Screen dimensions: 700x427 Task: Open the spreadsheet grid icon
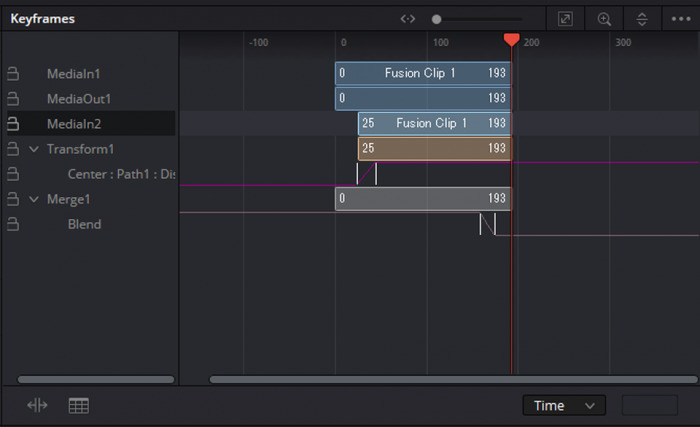pyautogui.click(x=79, y=406)
